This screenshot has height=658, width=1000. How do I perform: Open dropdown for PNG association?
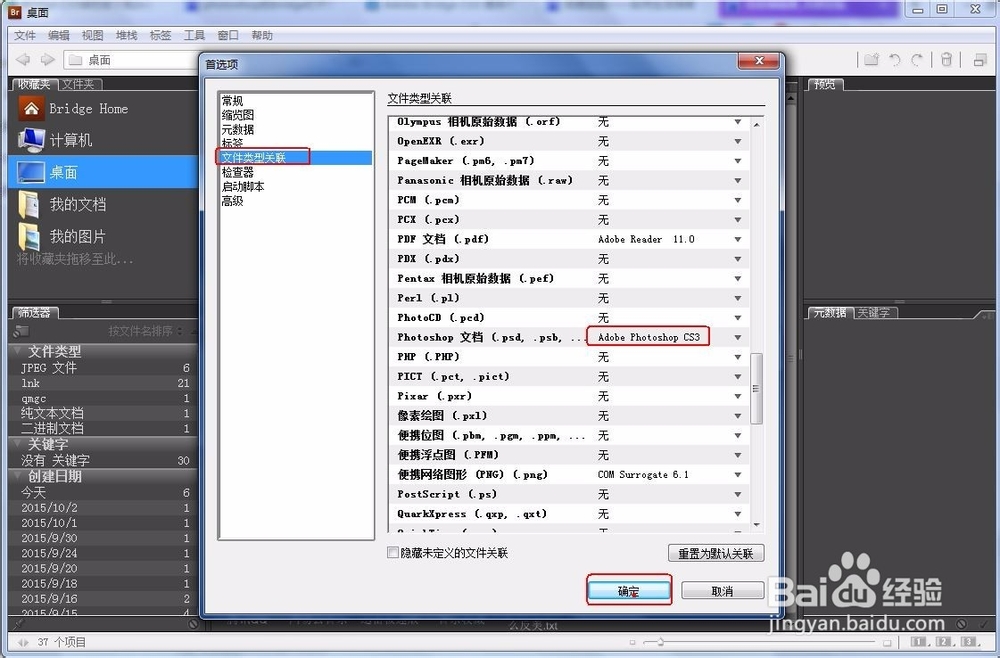(x=738, y=475)
